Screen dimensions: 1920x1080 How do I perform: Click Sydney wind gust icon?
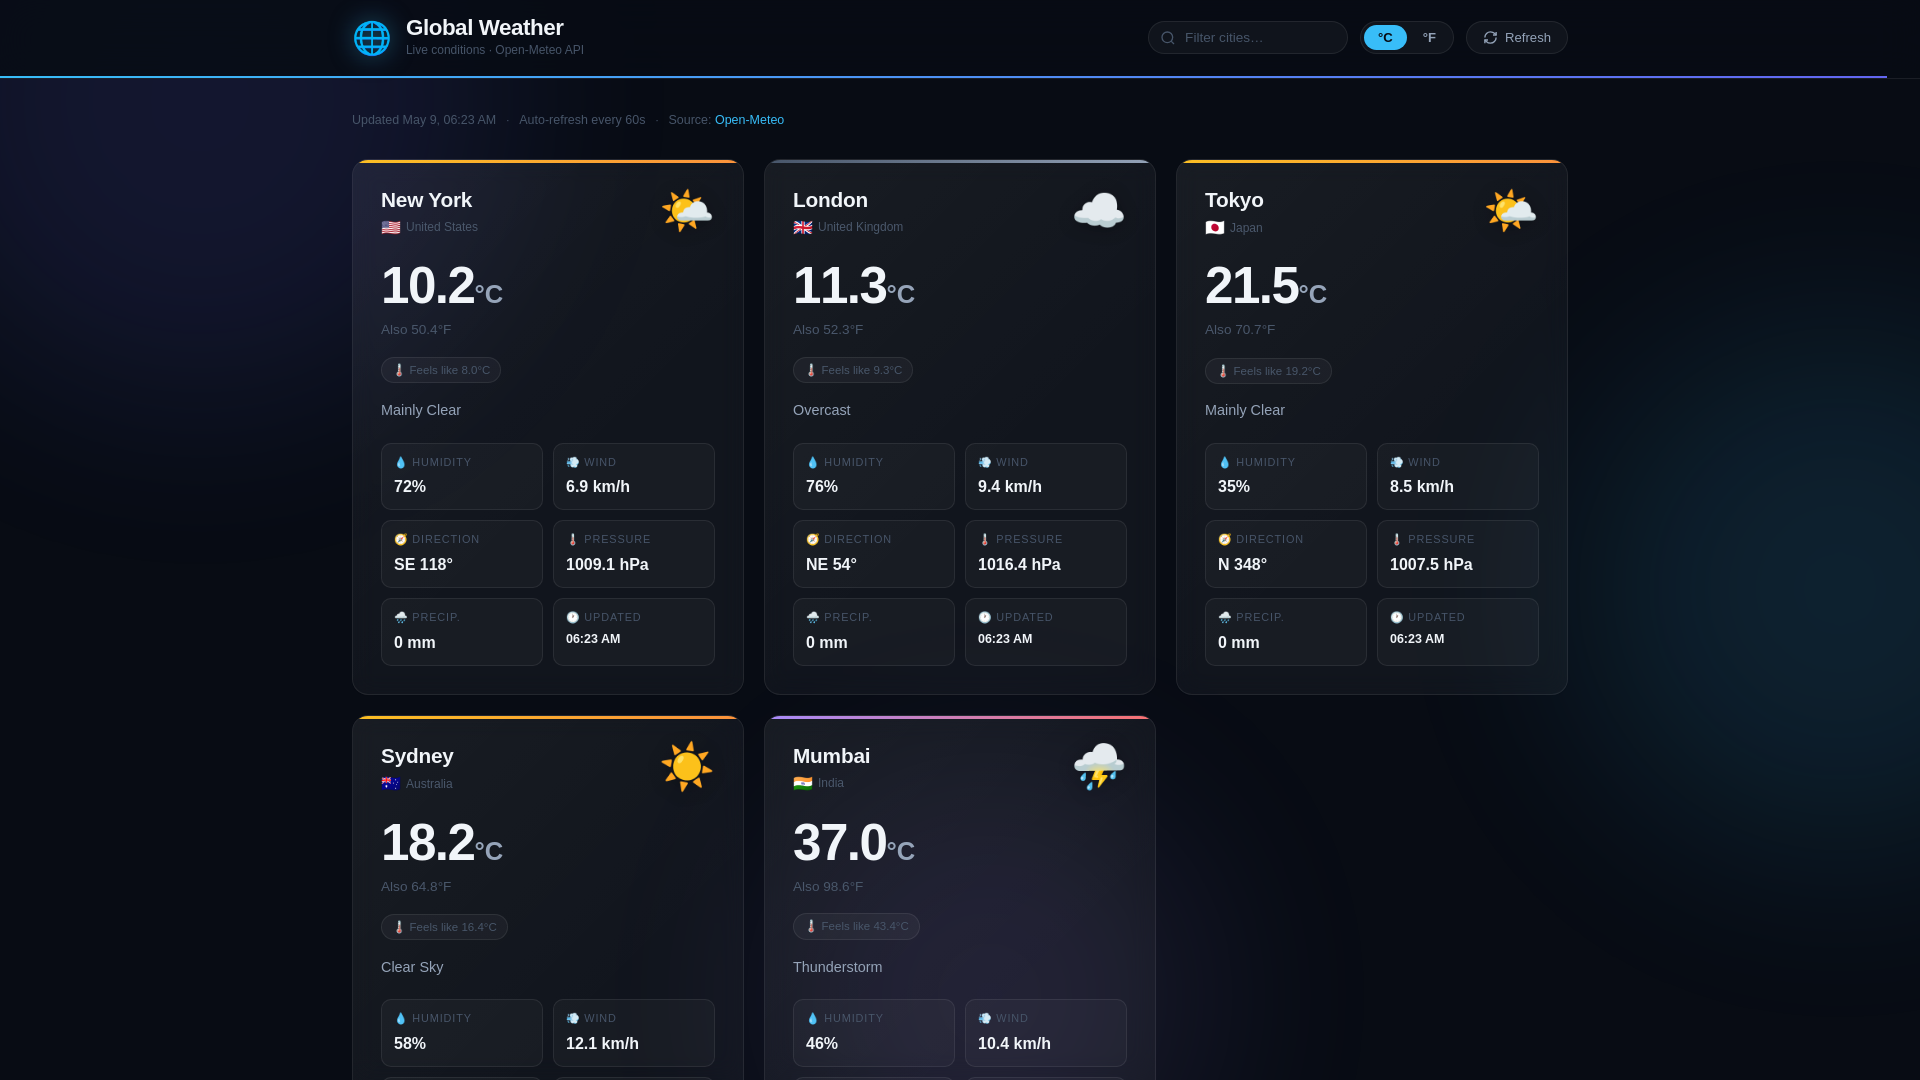[573, 1019]
